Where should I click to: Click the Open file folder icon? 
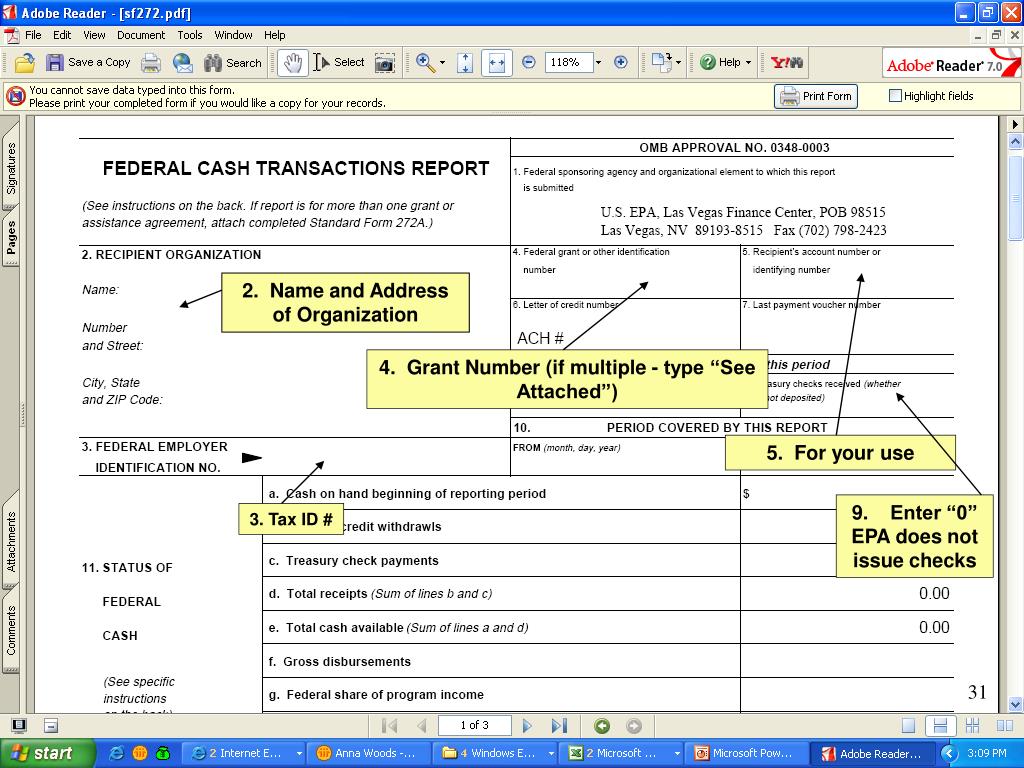(x=24, y=63)
